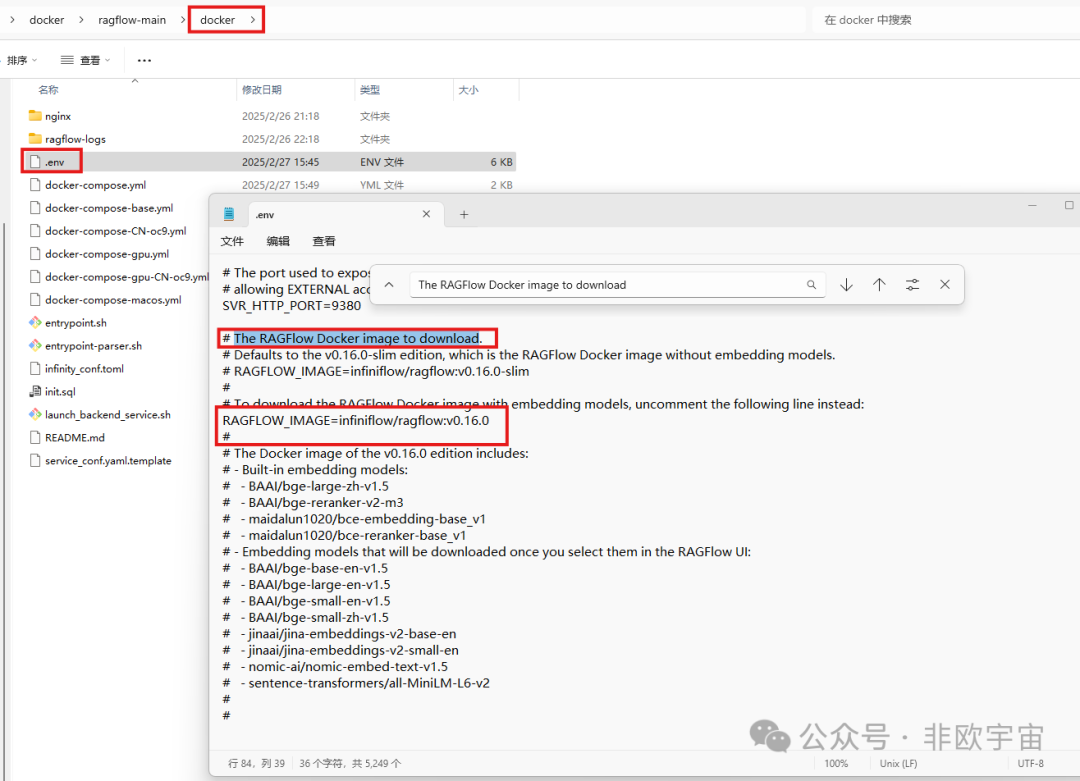The image size is (1080, 781).
Task: Click the ragflow-logs folder icon
Action: pos(35,138)
